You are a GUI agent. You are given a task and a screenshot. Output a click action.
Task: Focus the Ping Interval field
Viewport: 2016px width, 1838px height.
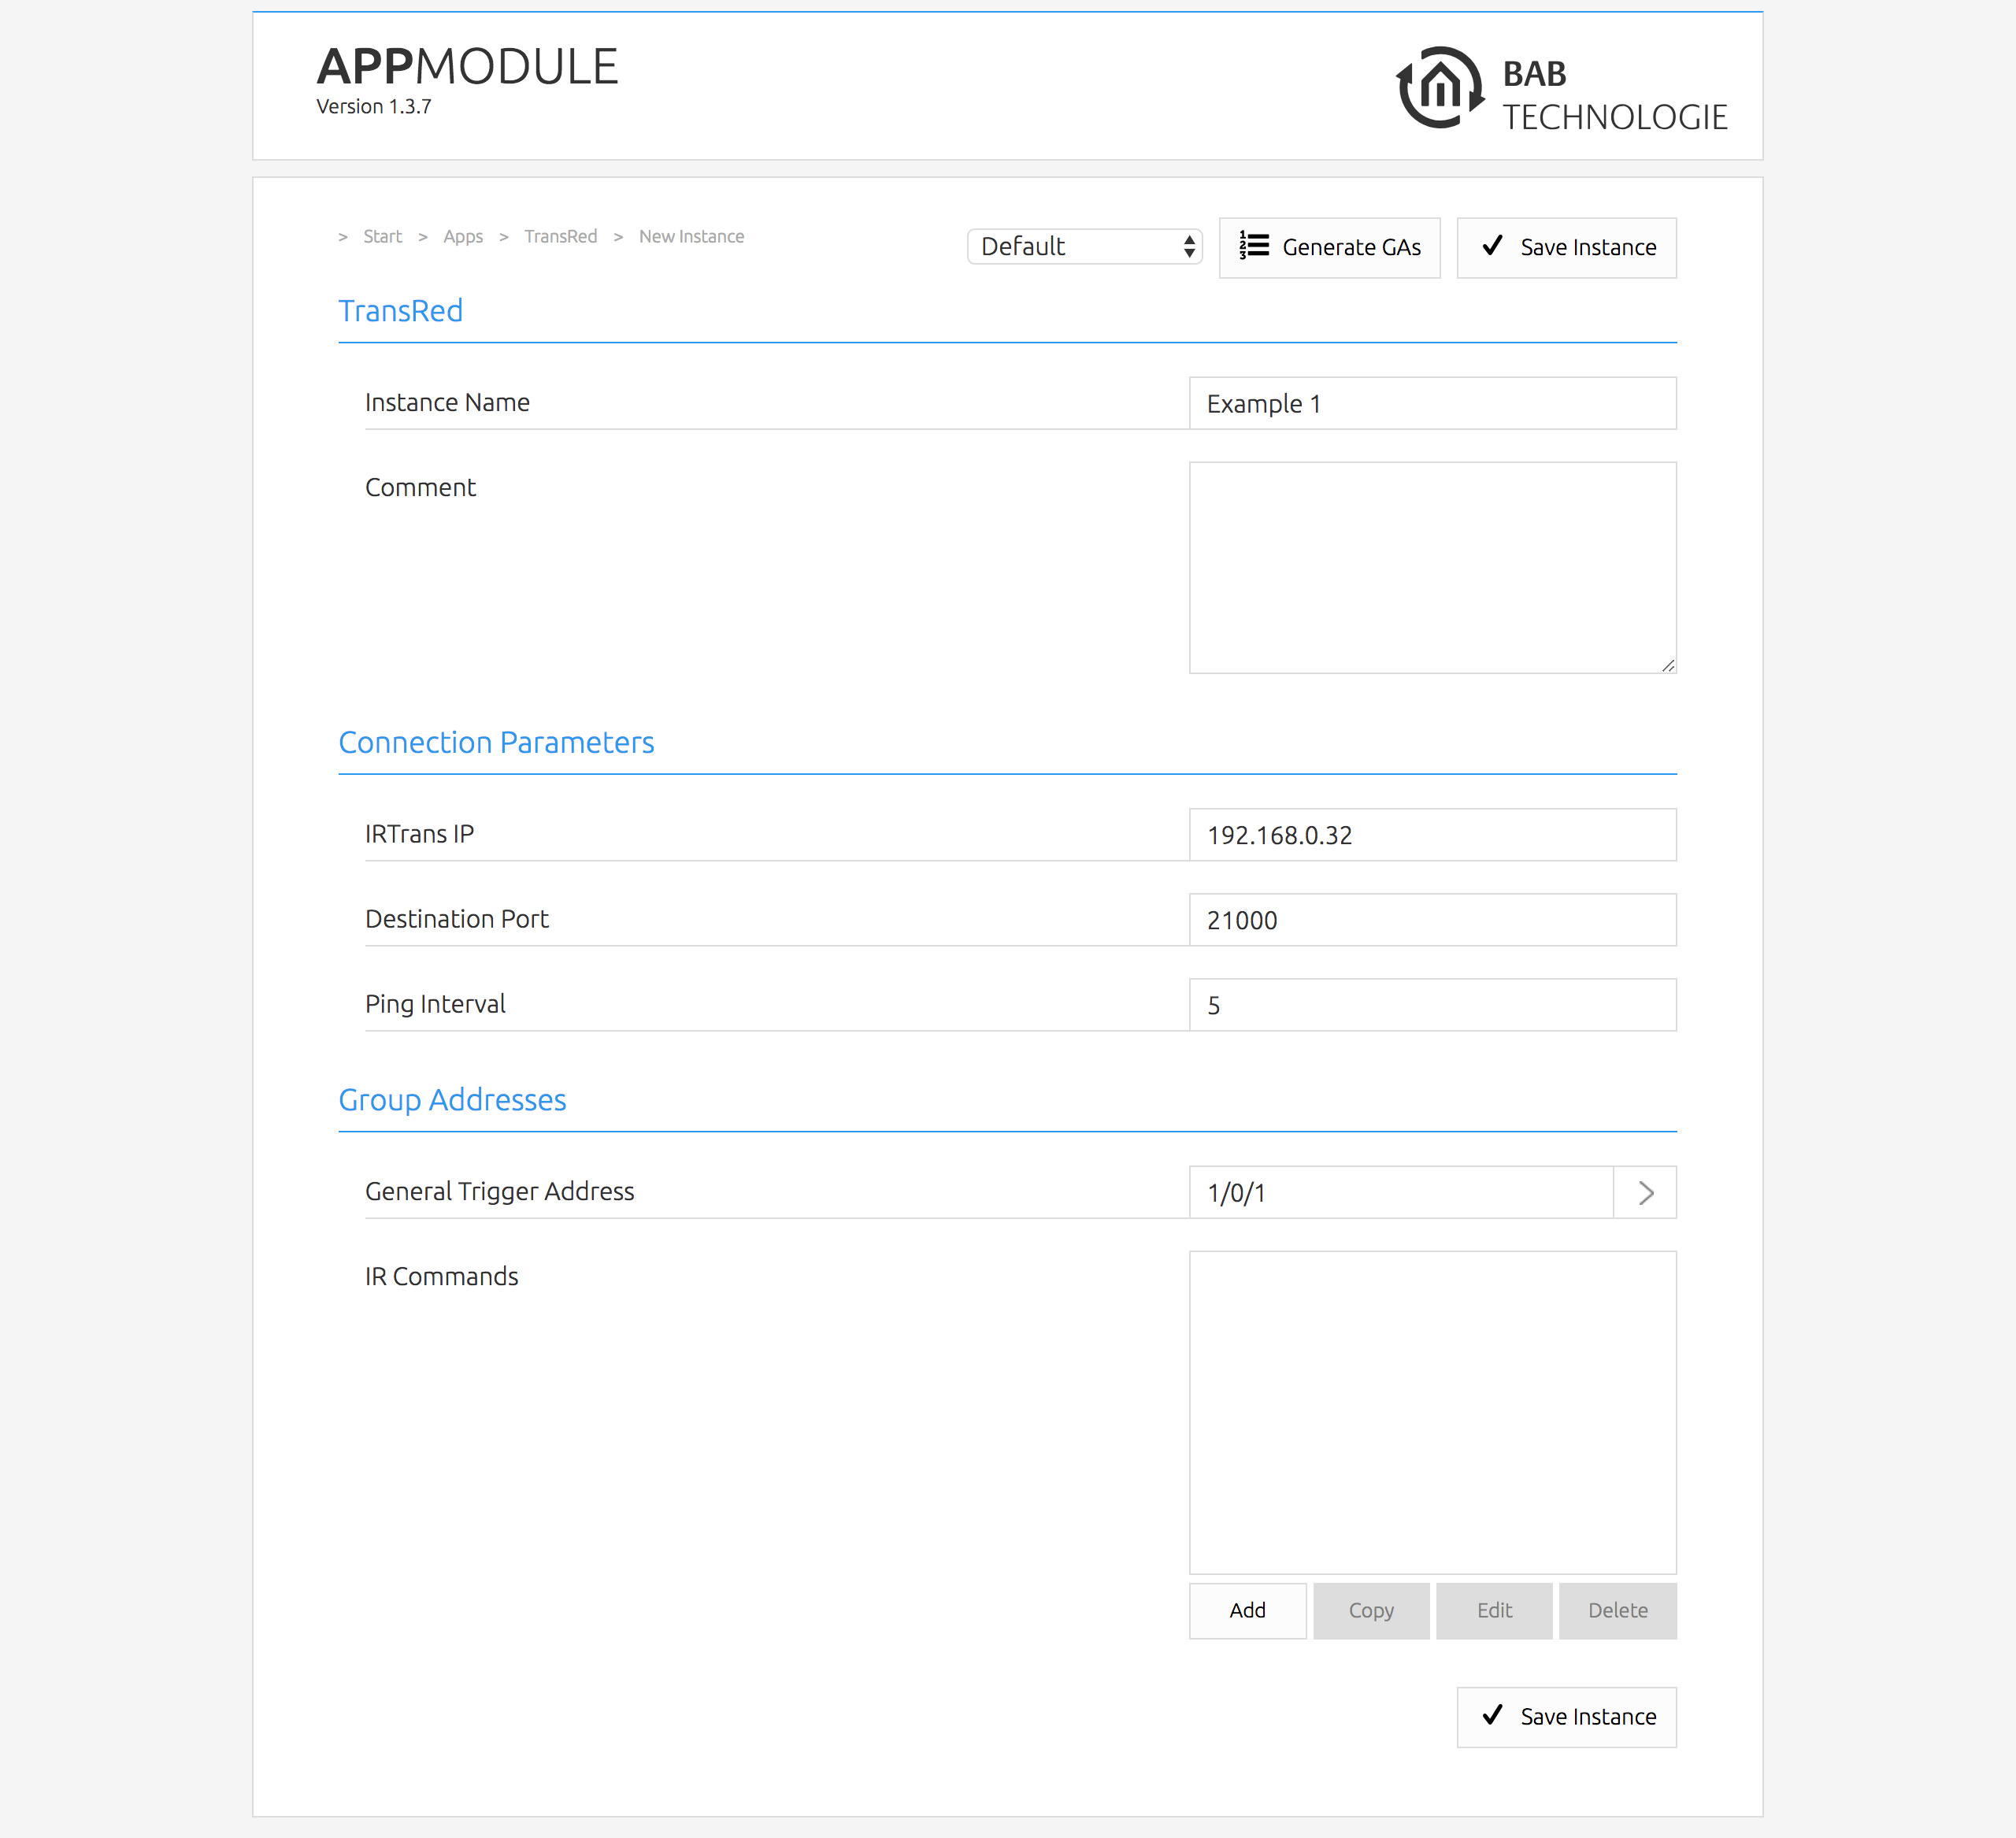(1433, 1005)
